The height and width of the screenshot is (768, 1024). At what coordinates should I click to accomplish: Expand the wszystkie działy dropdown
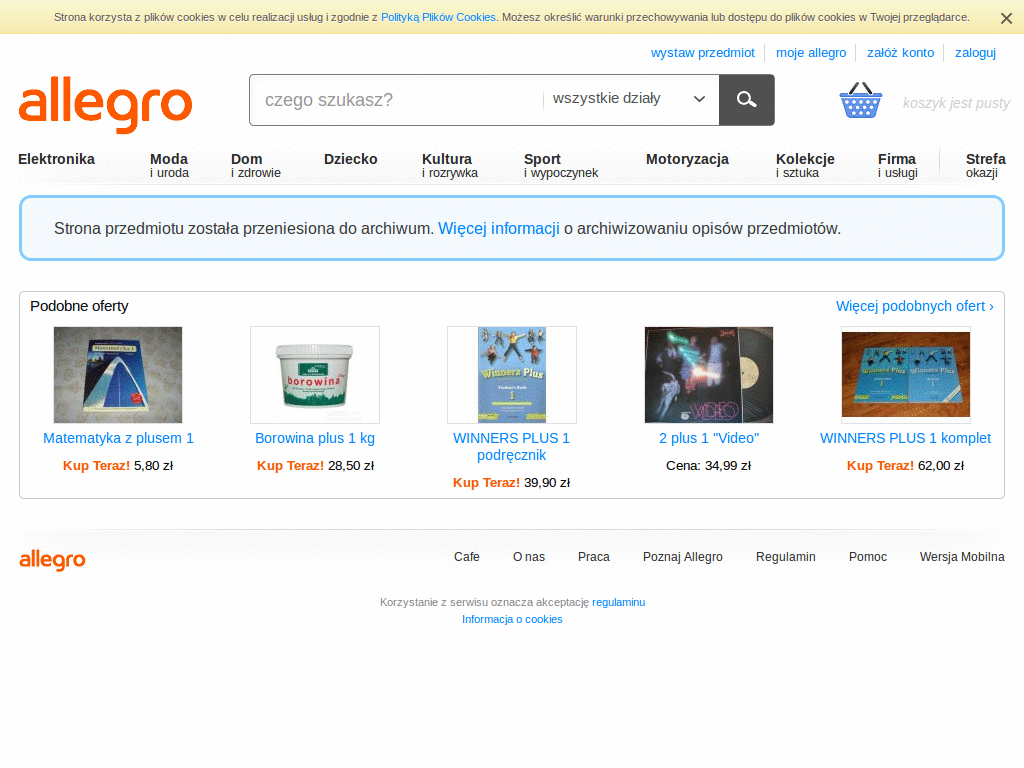(x=629, y=99)
